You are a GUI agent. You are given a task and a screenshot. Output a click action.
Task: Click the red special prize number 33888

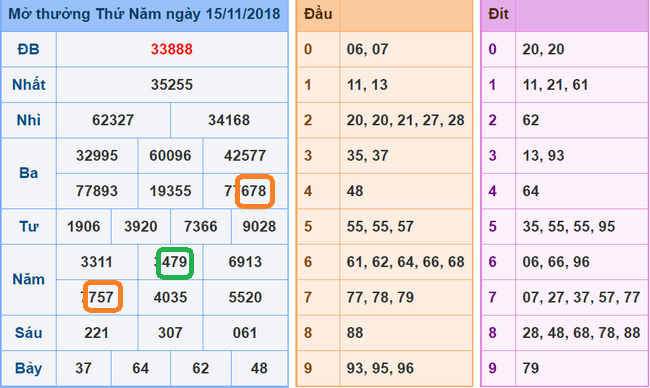pyautogui.click(x=172, y=49)
